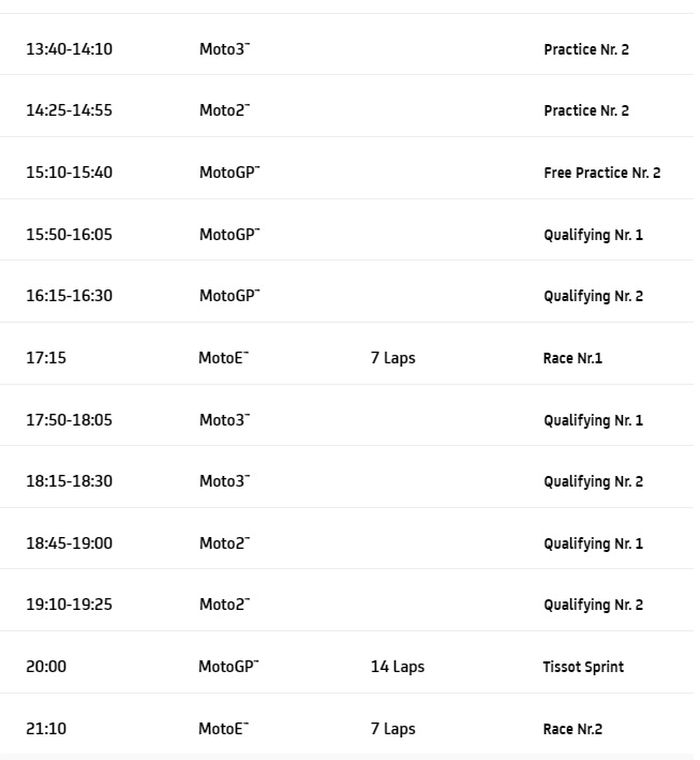The width and height of the screenshot is (700, 760).
Task: Open Moto2 Qualifying Nr. 2 at 19:10-19:25
Action: pos(593,605)
